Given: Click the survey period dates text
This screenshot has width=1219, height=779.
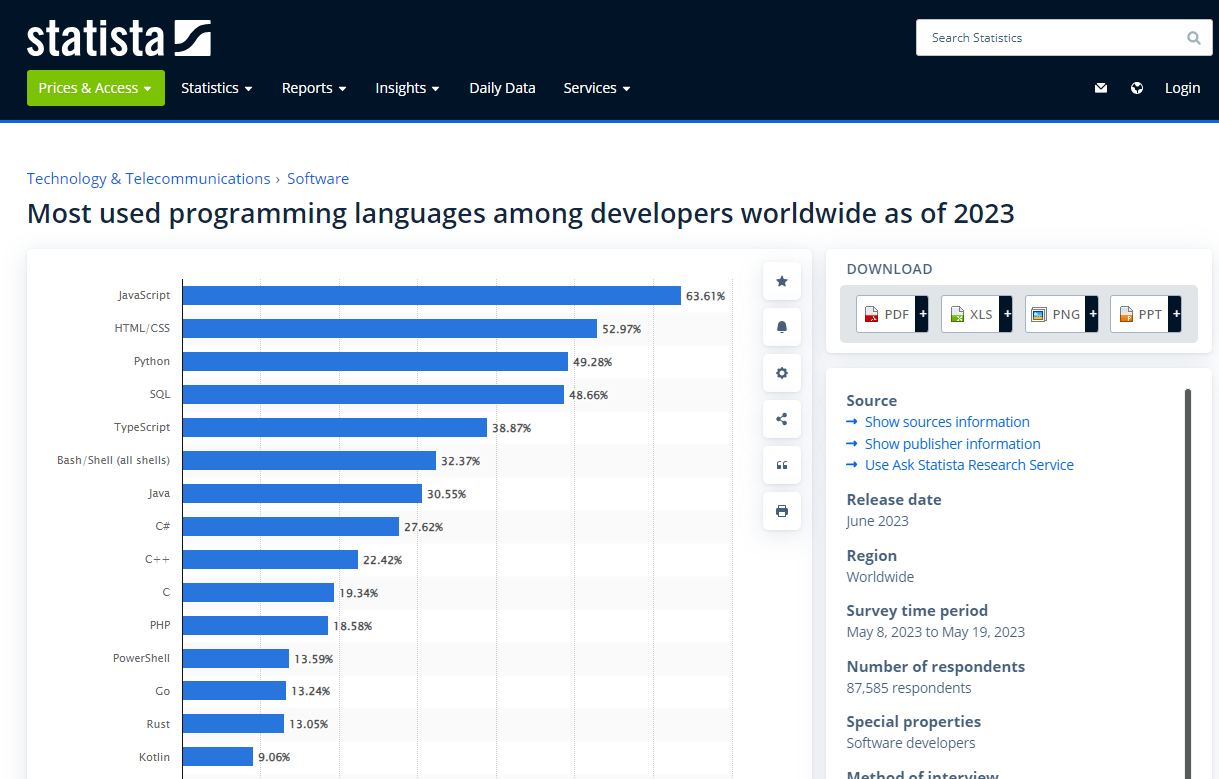Looking at the screenshot, I should click(x=935, y=632).
